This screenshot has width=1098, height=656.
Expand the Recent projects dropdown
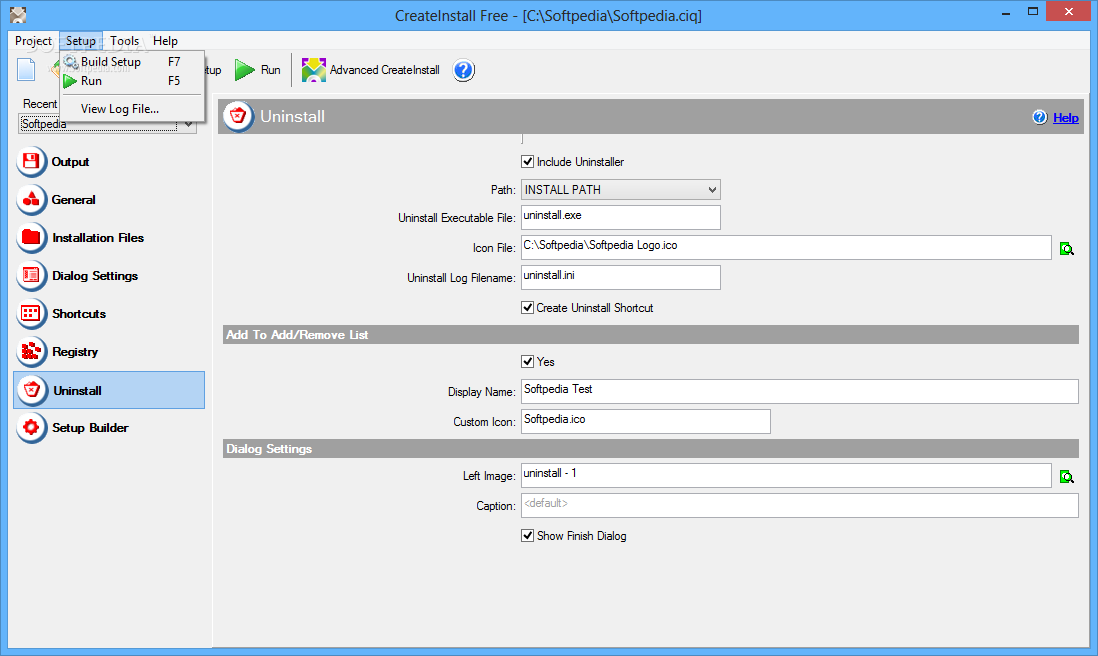pyautogui.click(x=188, y=125)
